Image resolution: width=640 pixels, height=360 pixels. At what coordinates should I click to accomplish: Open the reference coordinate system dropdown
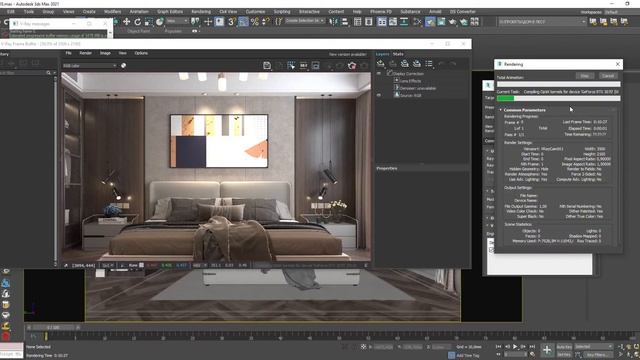pos(177,21)
